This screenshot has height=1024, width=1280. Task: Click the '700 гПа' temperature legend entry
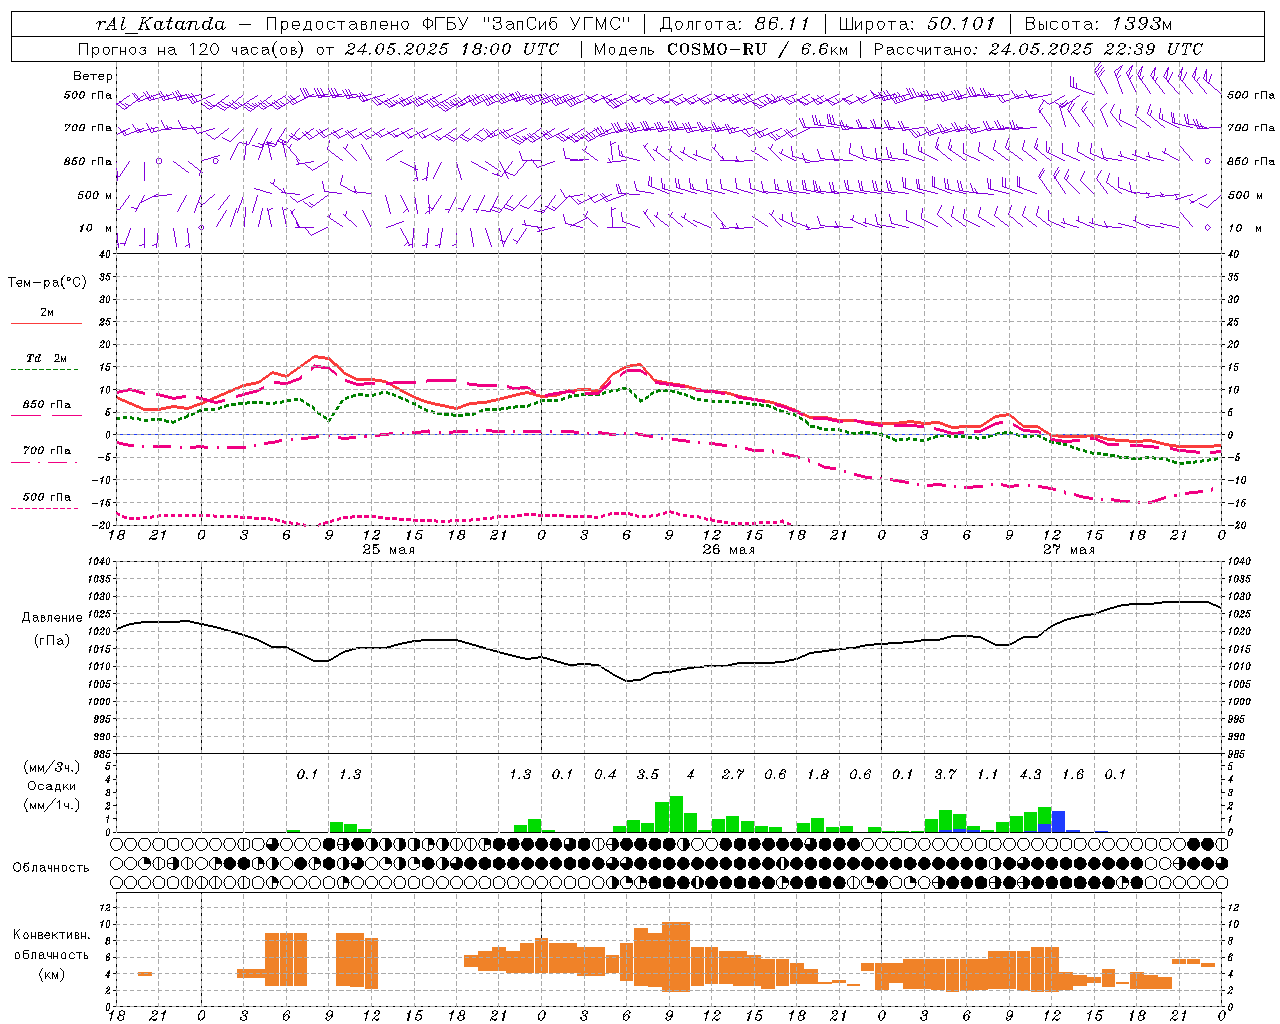[x=46, y=450]
